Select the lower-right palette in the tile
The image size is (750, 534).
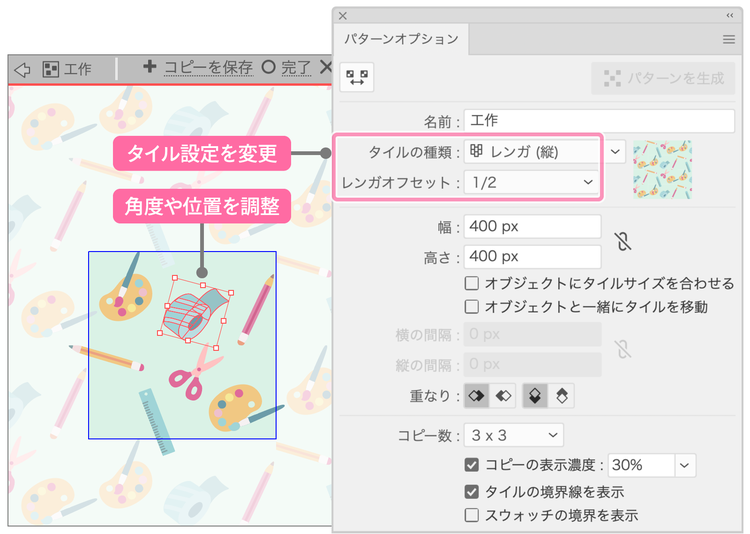coord(235,407)
